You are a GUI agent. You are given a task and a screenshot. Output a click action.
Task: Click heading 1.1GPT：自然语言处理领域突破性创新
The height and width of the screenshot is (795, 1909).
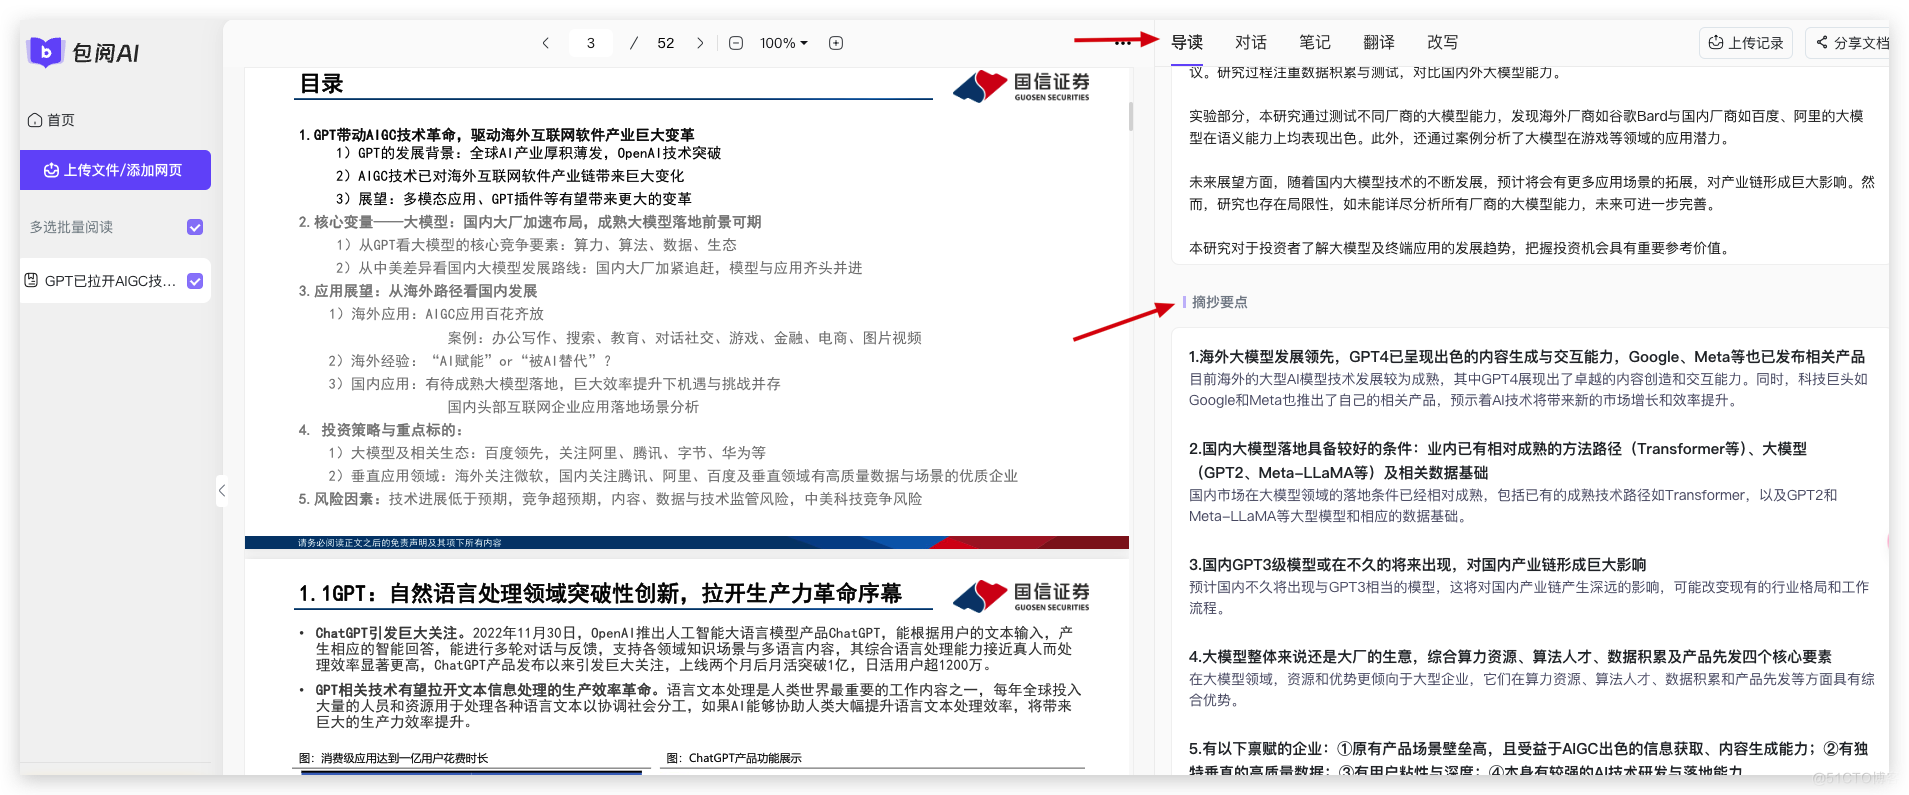click(600, 594)
